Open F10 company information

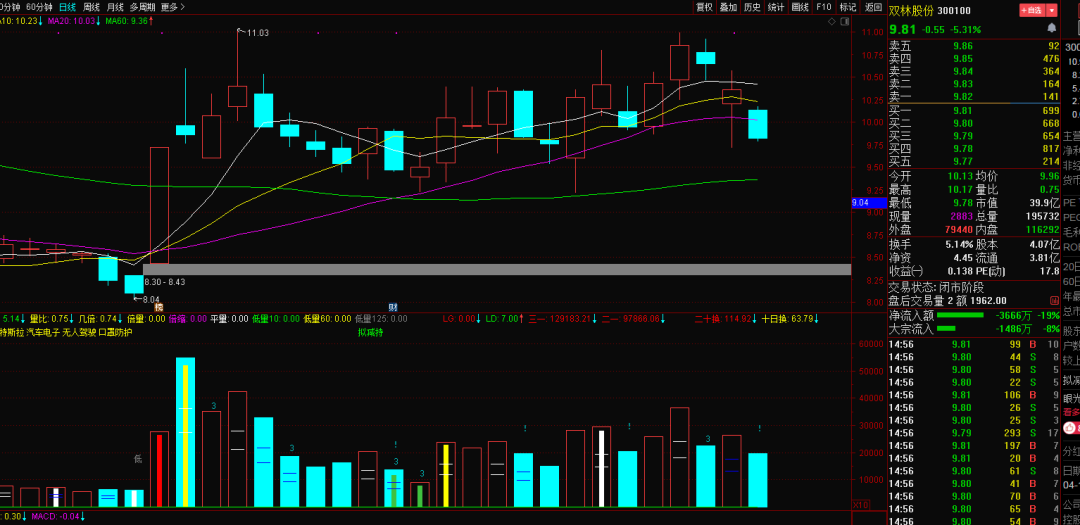coord(824,7)
